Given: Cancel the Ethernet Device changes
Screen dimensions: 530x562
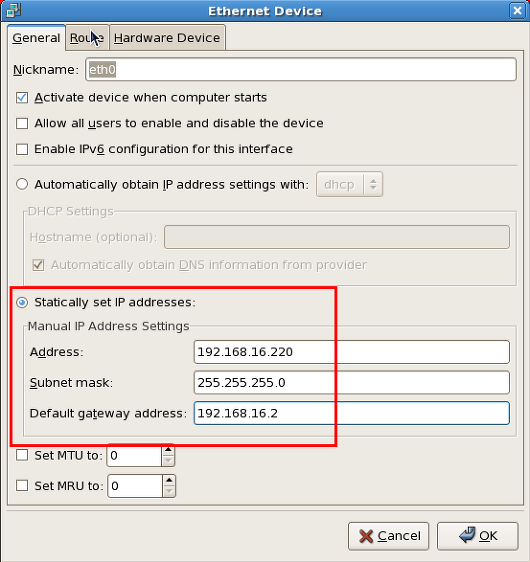Looking at the screenshot, I should (x=388, y=536).
